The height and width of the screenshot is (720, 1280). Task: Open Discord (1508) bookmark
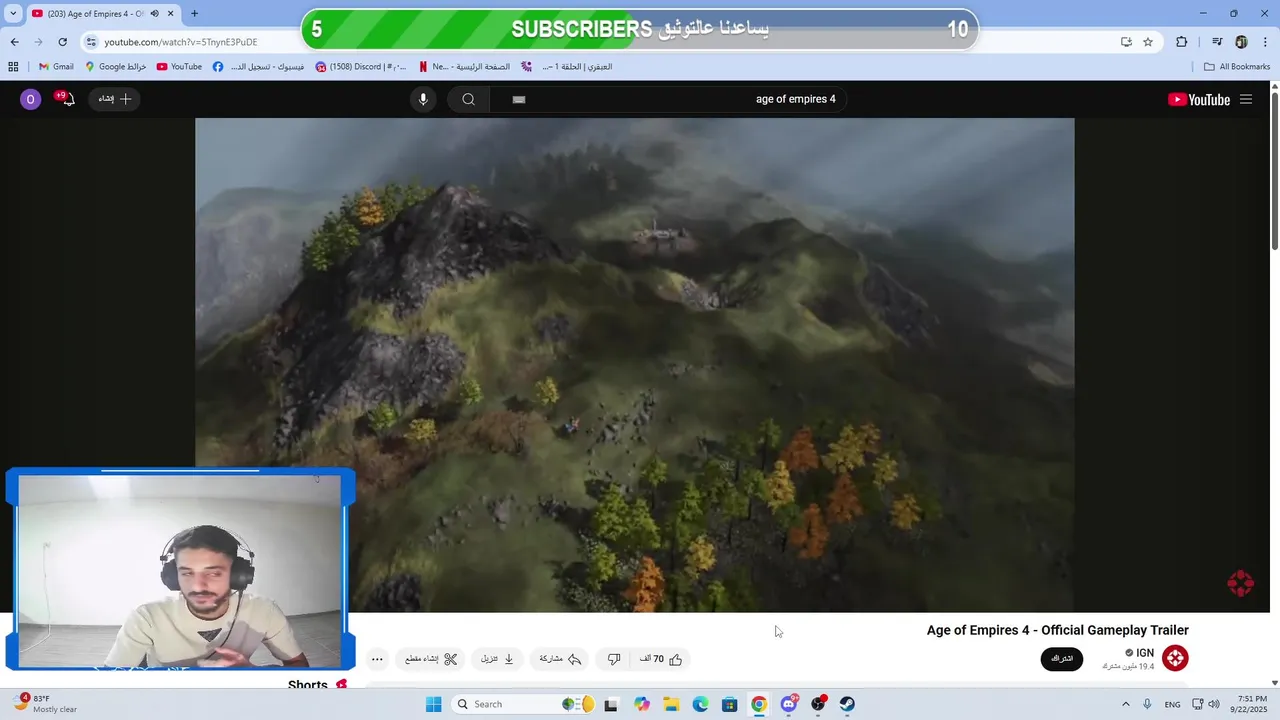point(360,67)
